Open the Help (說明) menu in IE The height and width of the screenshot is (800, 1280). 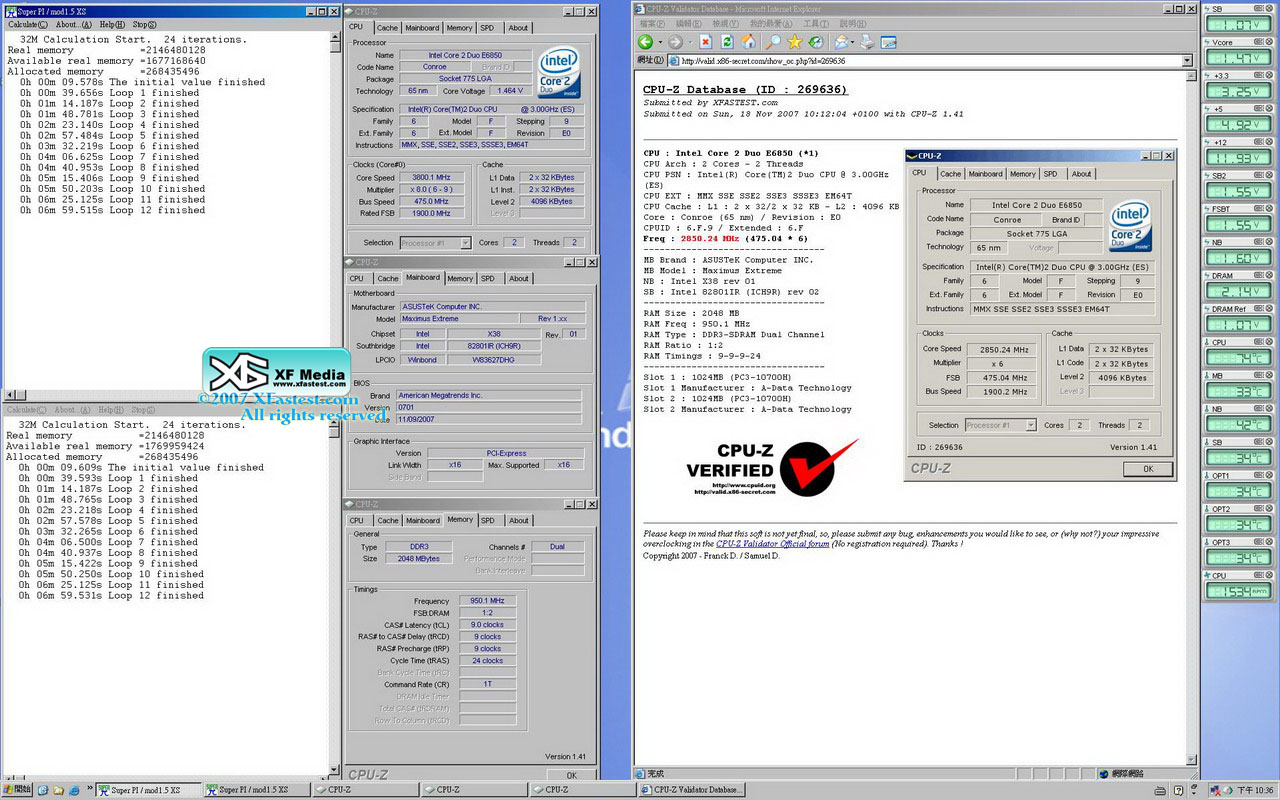tap(853, 23)
